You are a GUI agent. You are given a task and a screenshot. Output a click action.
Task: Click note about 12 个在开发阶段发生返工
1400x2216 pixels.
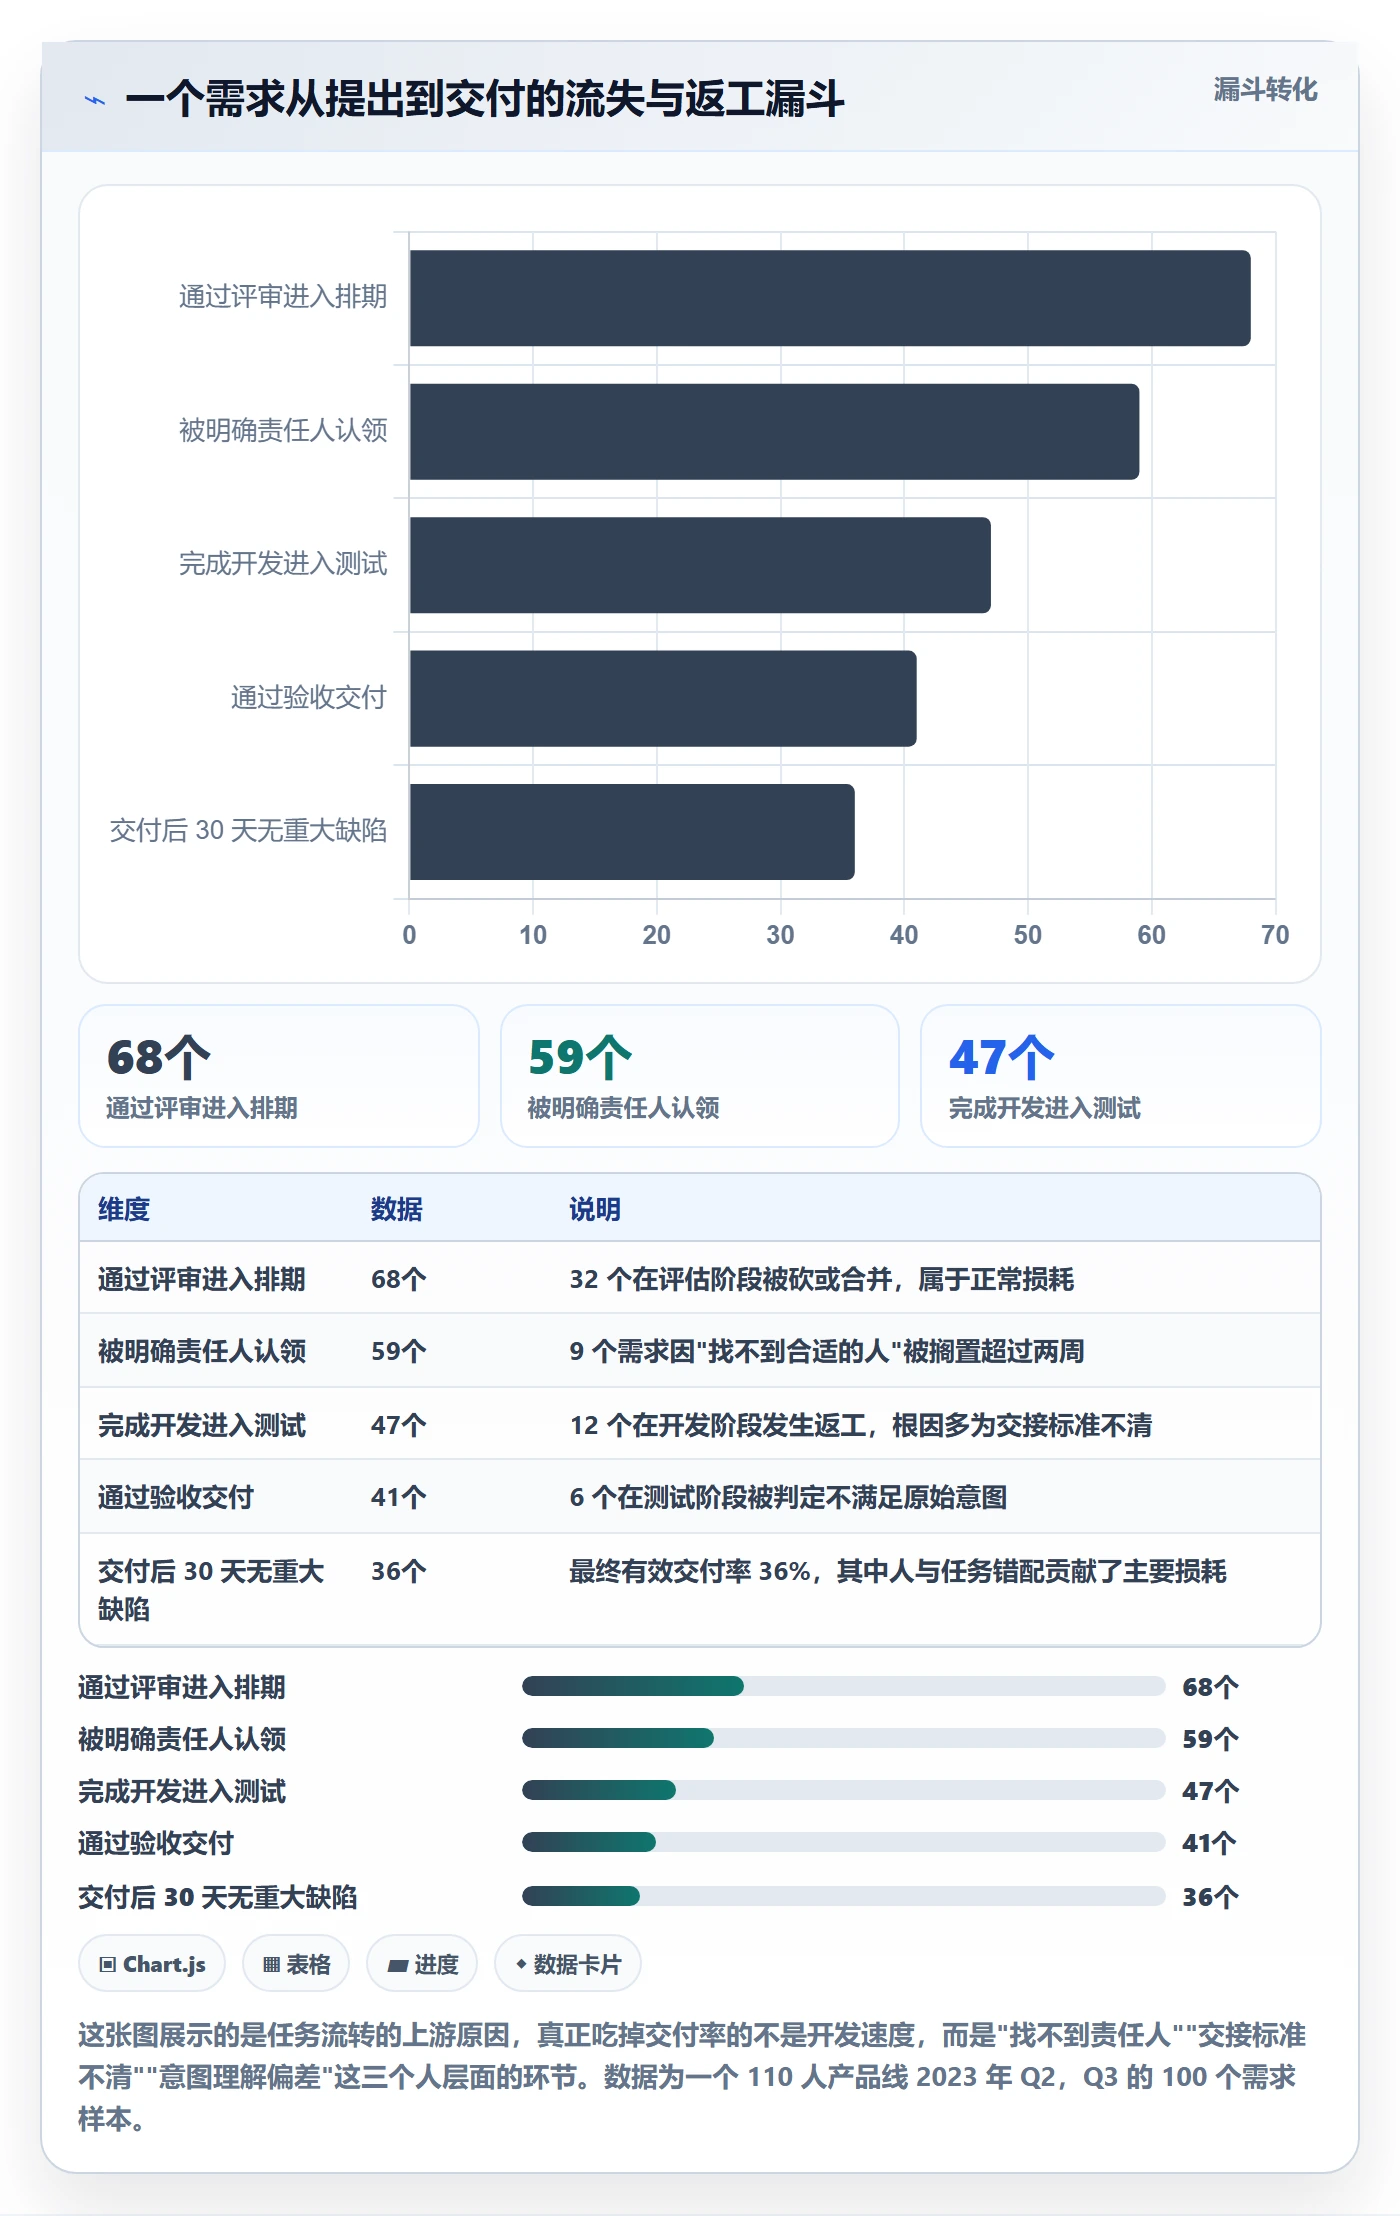pyautogui.click(x=861, y=1425)
